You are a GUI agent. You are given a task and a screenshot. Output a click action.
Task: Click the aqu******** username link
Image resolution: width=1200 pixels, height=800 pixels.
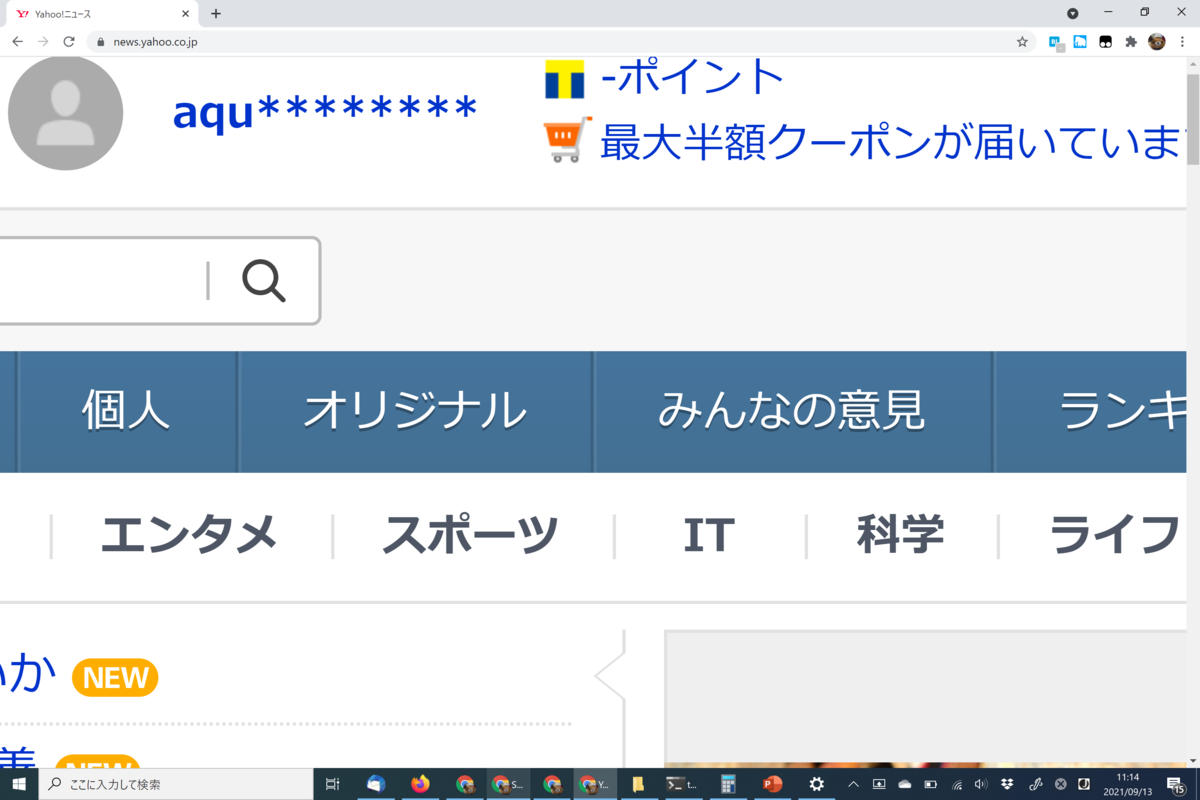(x=325, y=112)
